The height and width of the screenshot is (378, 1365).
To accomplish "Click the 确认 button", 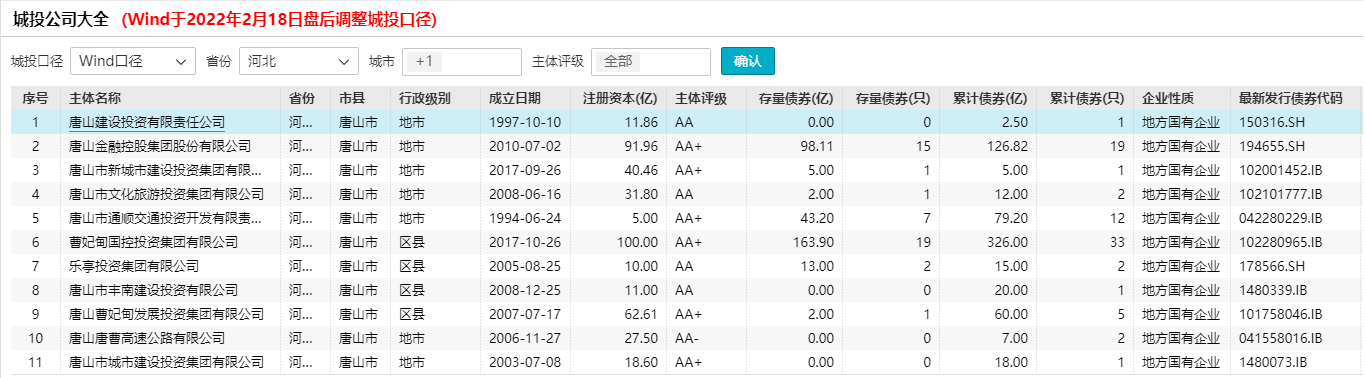I will 748,61.
